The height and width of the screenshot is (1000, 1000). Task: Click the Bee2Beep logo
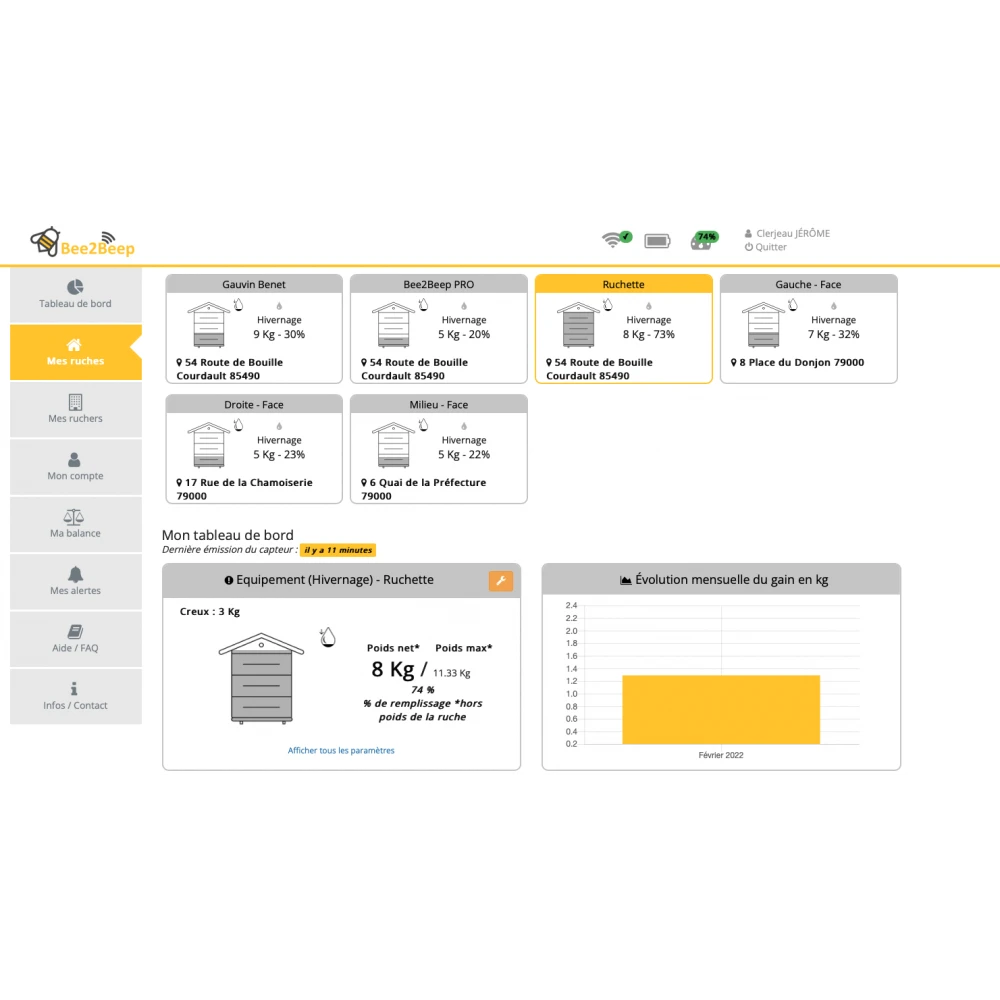(x=82, y=242)
